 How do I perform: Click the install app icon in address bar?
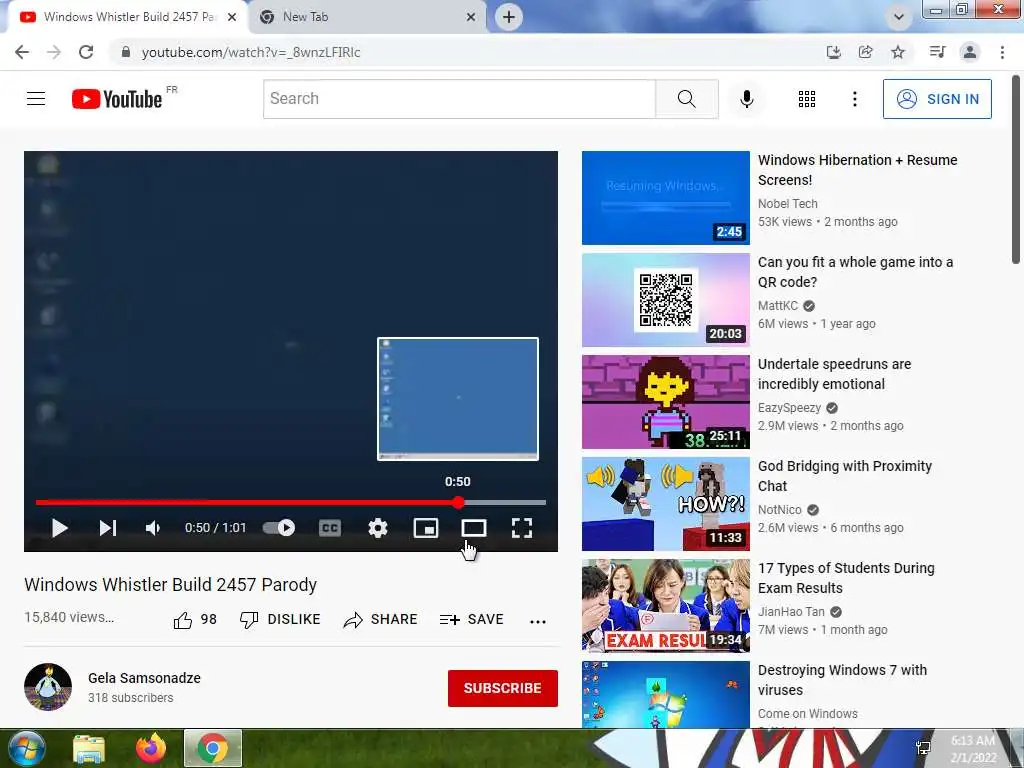pos(833,52)
